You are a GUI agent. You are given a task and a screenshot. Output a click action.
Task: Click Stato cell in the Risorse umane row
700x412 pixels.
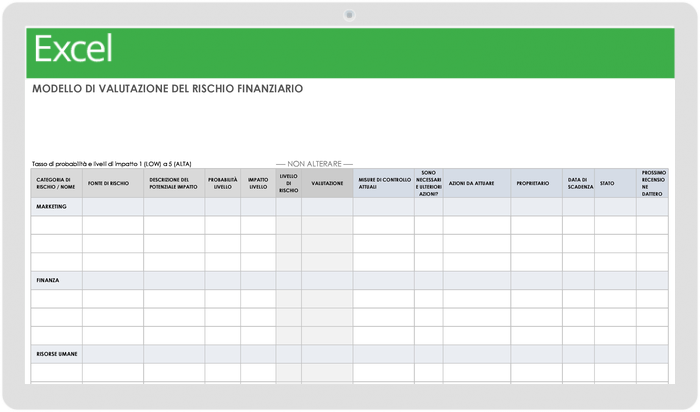click(x=615, y=354)
